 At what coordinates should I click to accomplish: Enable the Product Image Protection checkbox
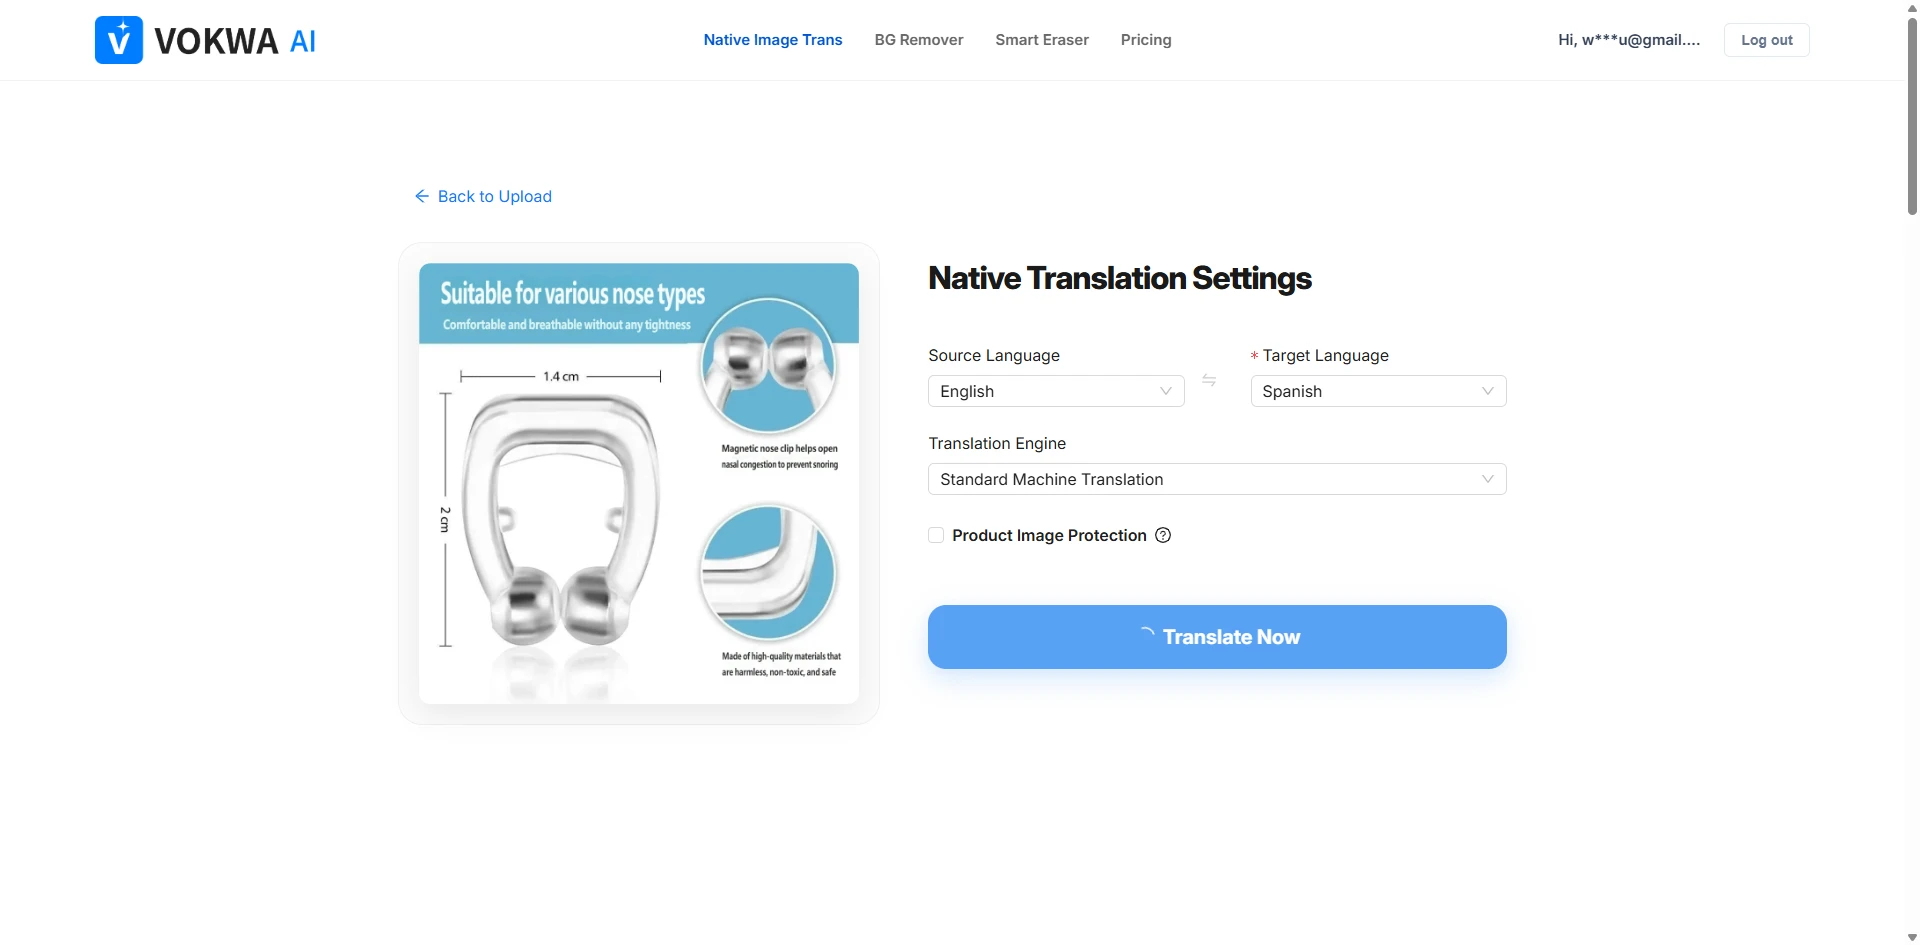coord(936,535)
